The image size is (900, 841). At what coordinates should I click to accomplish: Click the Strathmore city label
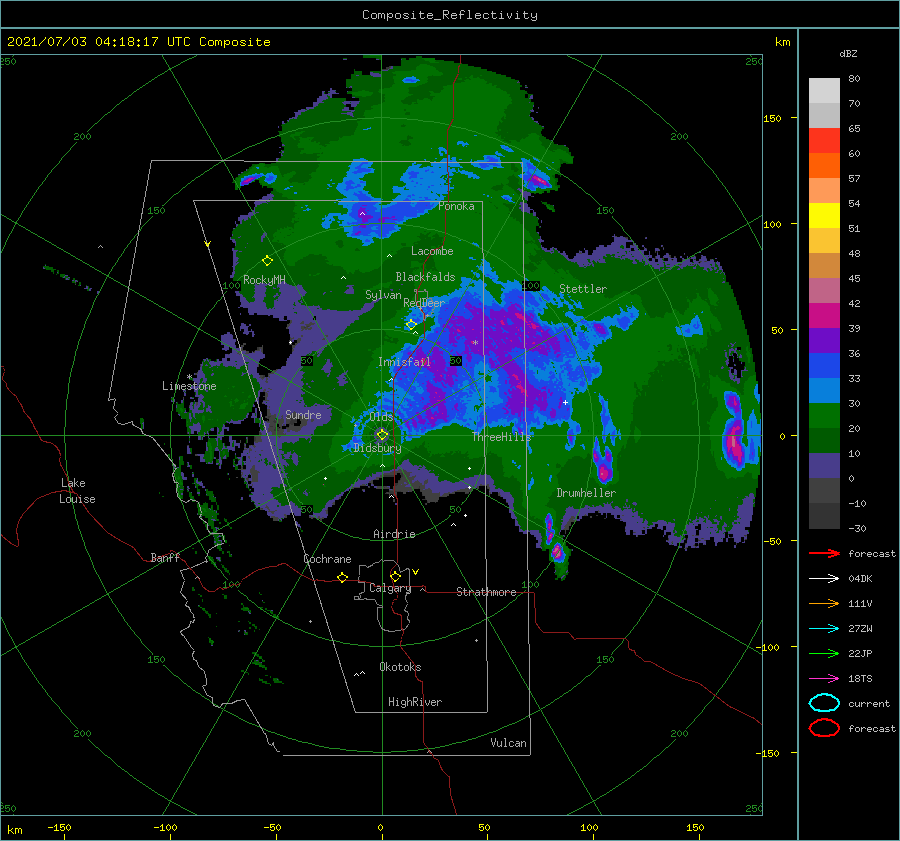click(x=486, y=592)
